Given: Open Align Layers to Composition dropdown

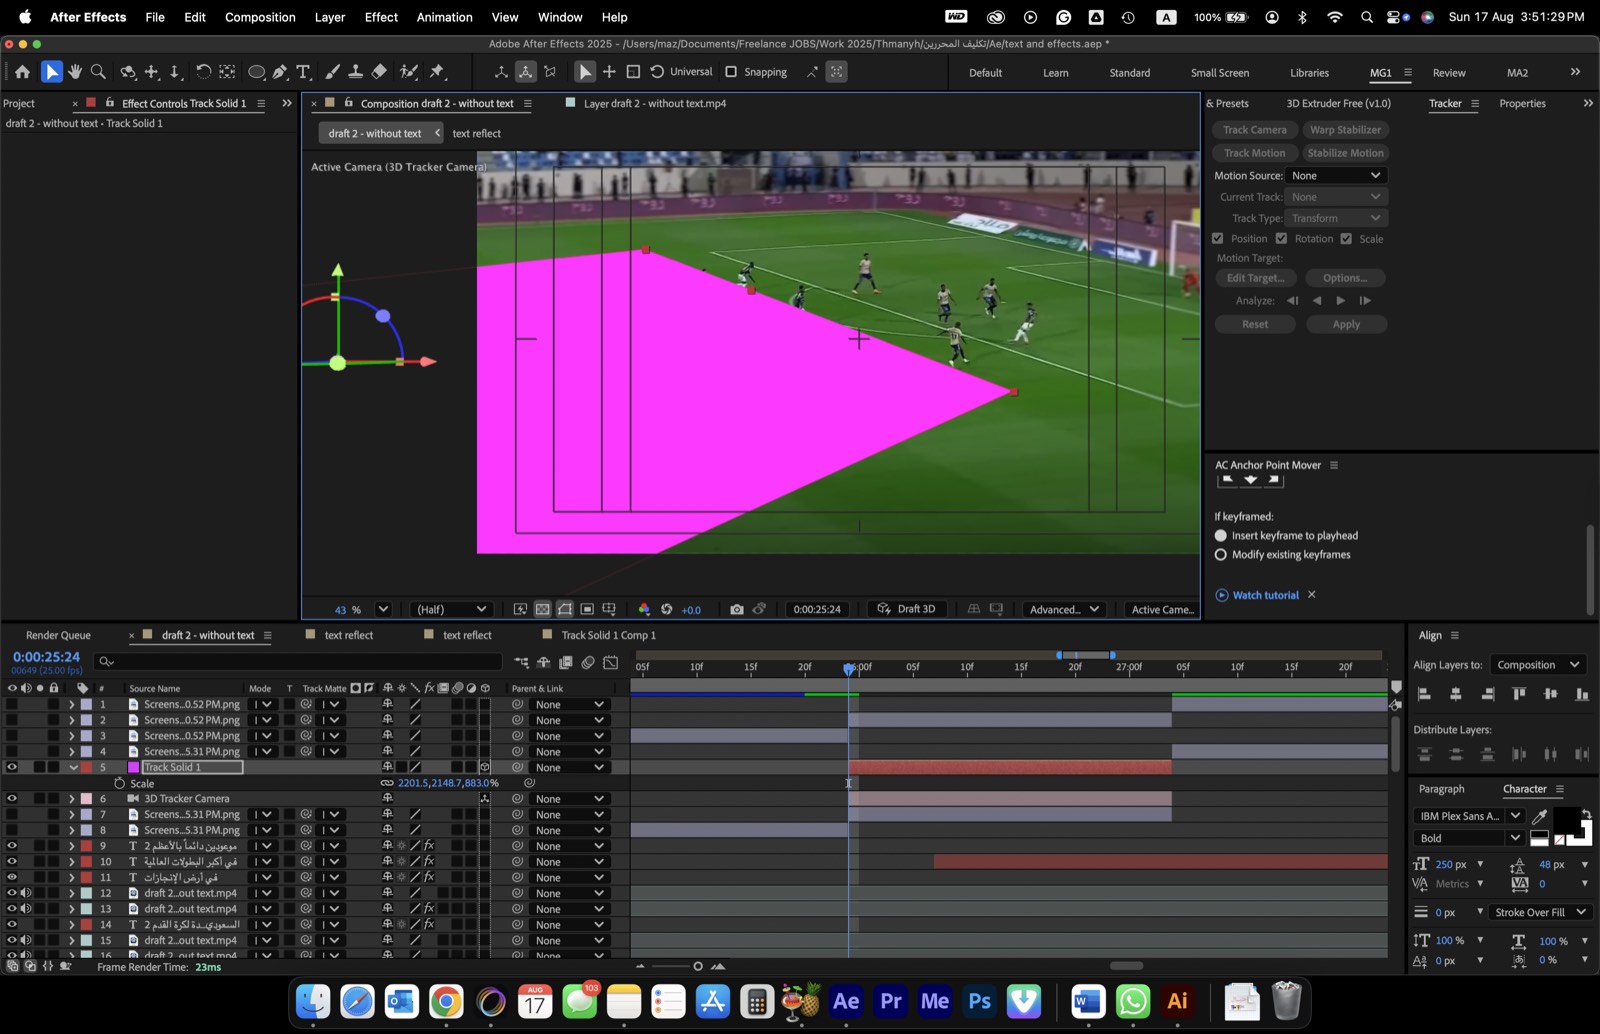Looking at the screenshot, I should click(x=1538, y=665).
